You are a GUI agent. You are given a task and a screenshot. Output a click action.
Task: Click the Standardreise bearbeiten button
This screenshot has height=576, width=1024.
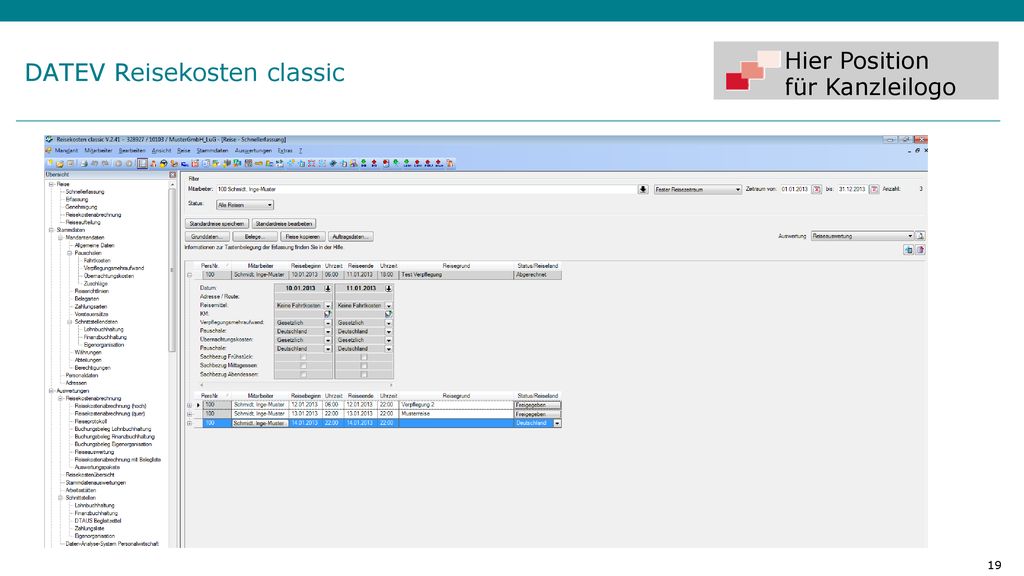[x=284, y=223]
